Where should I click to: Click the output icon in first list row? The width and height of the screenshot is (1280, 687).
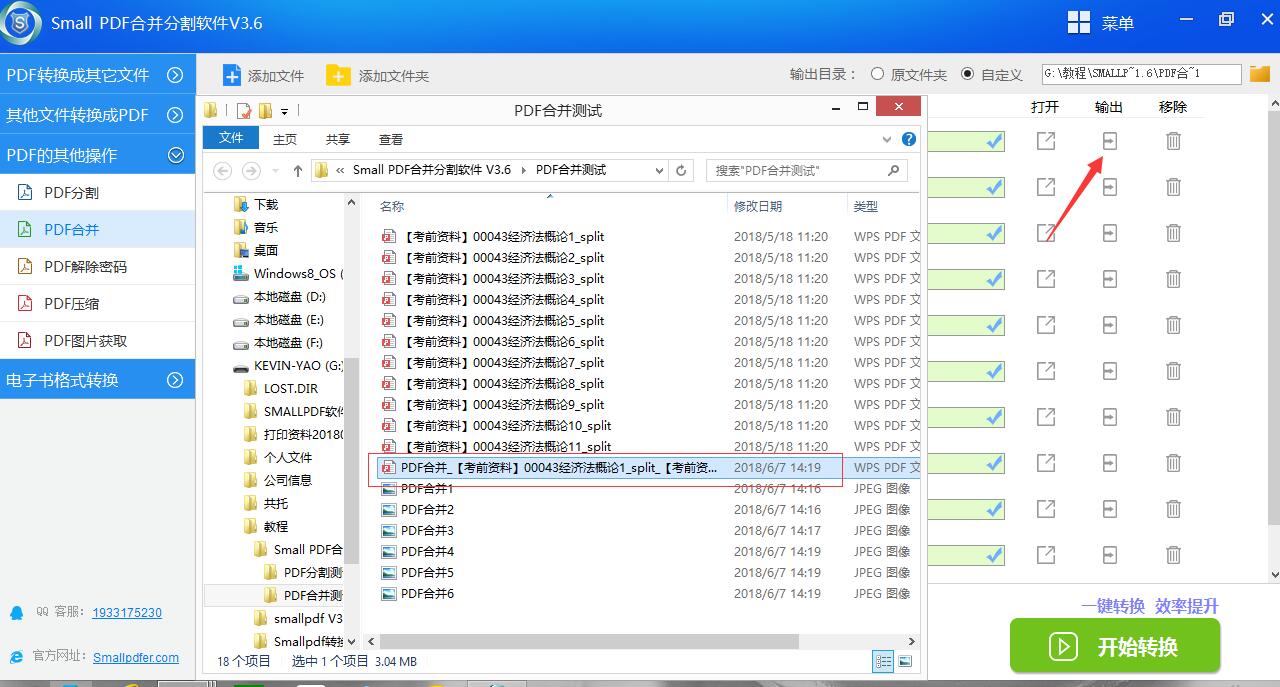tap(1109, 141)
